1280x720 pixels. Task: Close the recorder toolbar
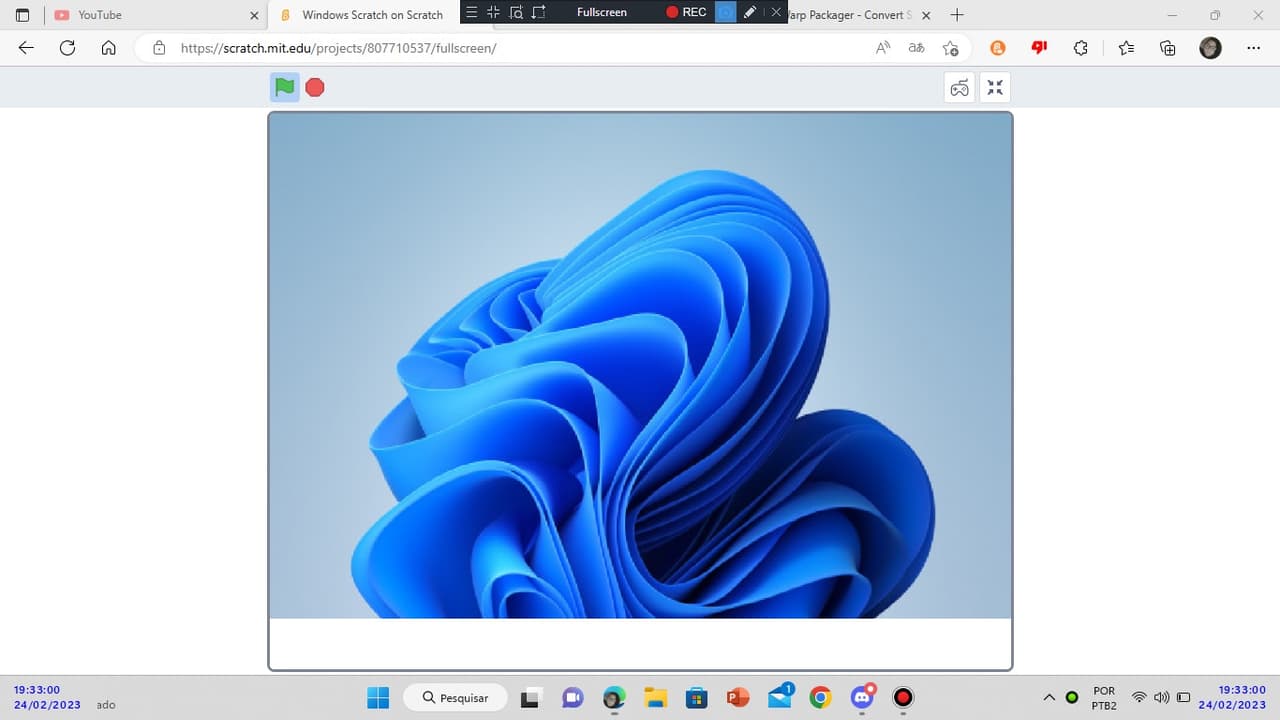[x=776, y=12]
